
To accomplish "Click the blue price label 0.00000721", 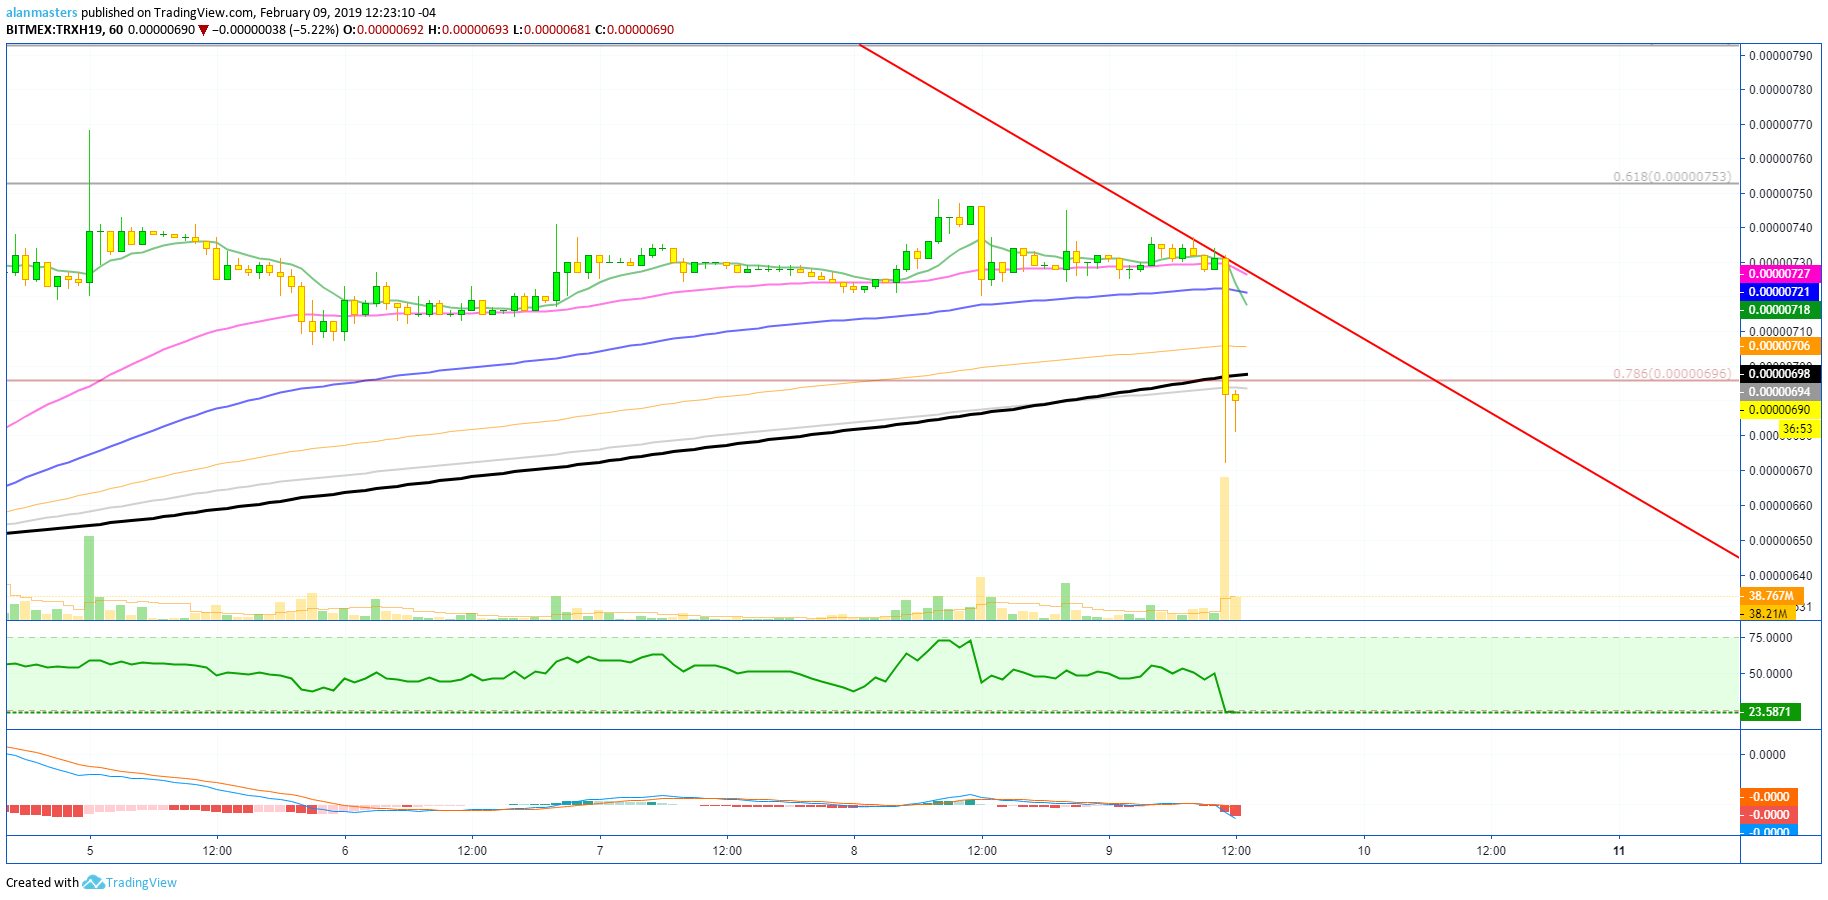I will point(1781,292).
